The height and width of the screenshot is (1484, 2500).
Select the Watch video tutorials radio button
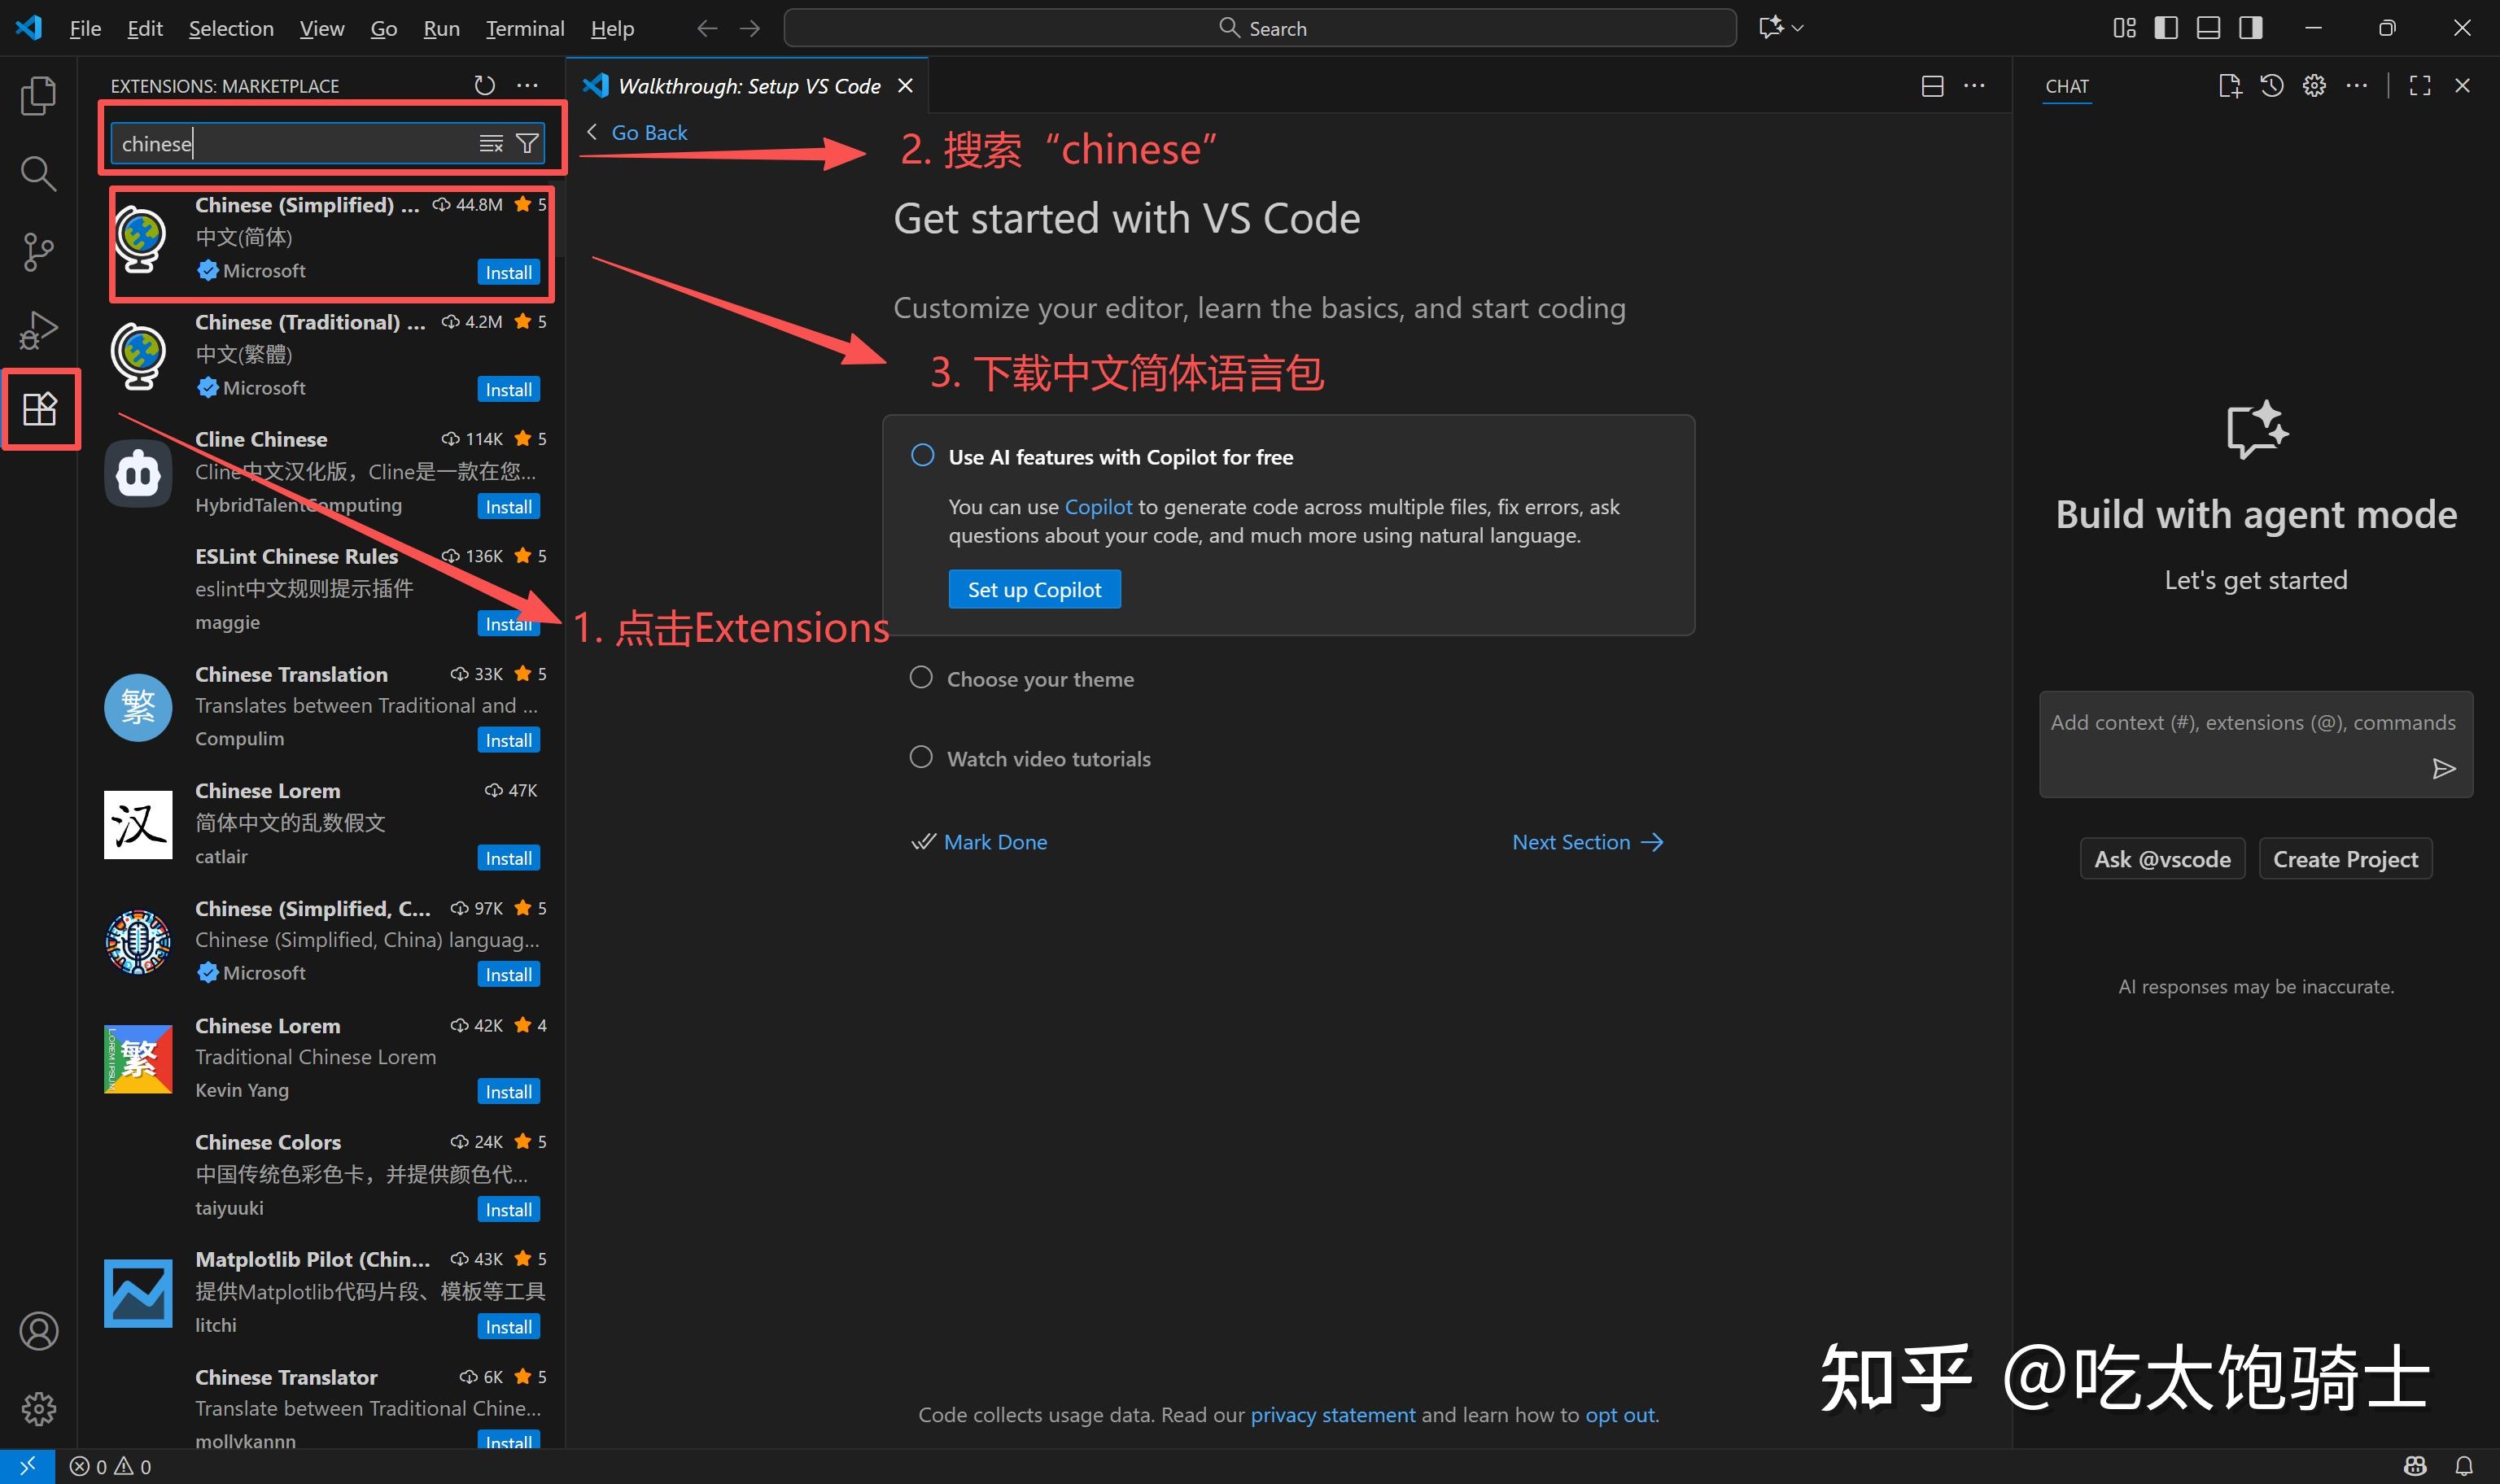[921, 757]
